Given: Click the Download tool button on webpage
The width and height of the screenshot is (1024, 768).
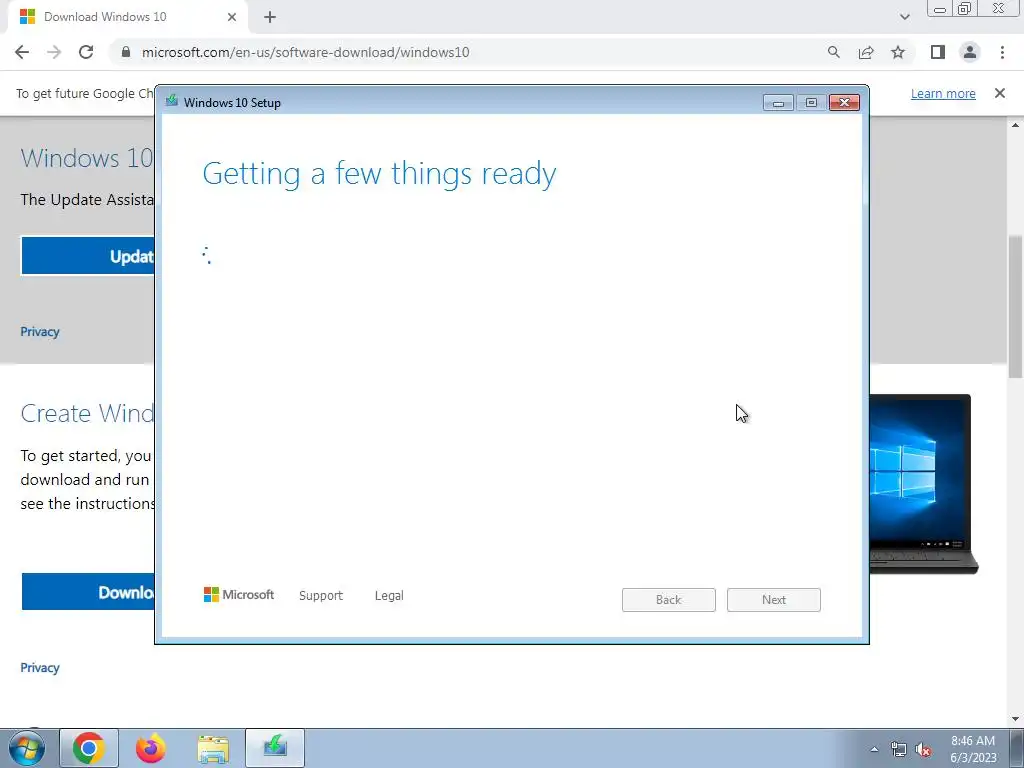Looking at the screenshot, I should pos(88,592).
